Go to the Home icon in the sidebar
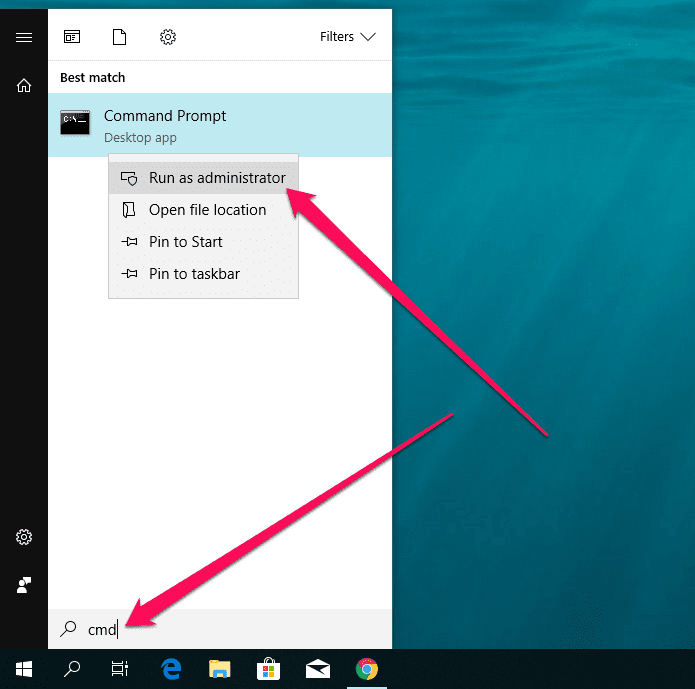The width and height of the screenshot is (695, 689). coord(24,85)
